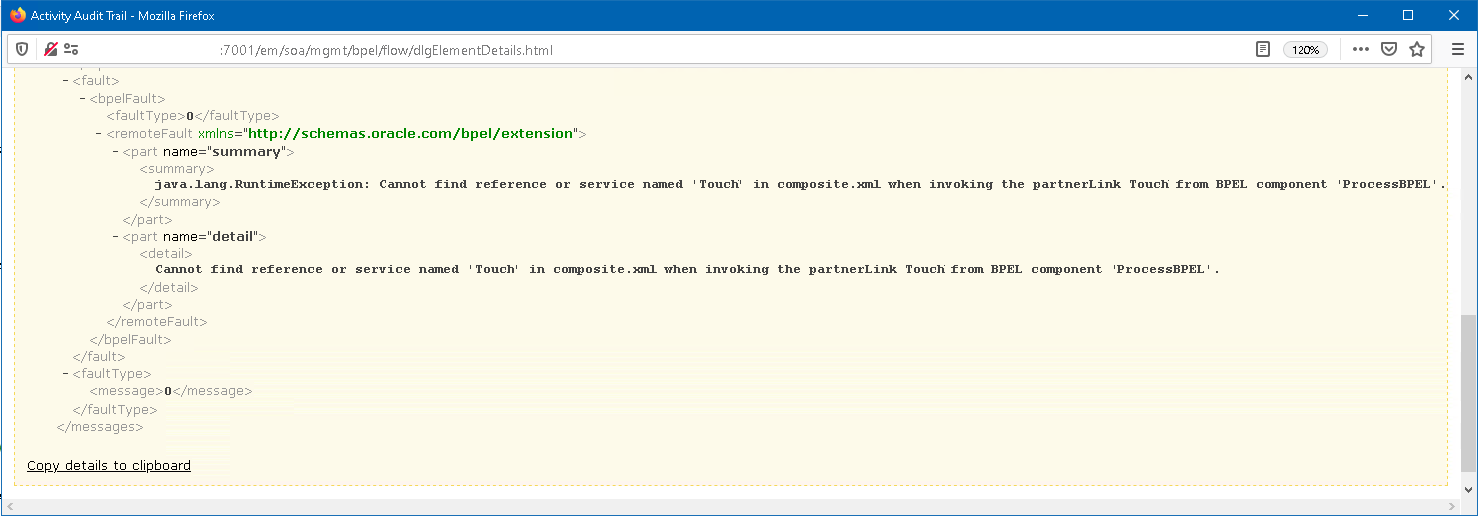Viewport: 1478px width, 516px height.
Task: Toggle Reader View icon
Action: 1263,49
